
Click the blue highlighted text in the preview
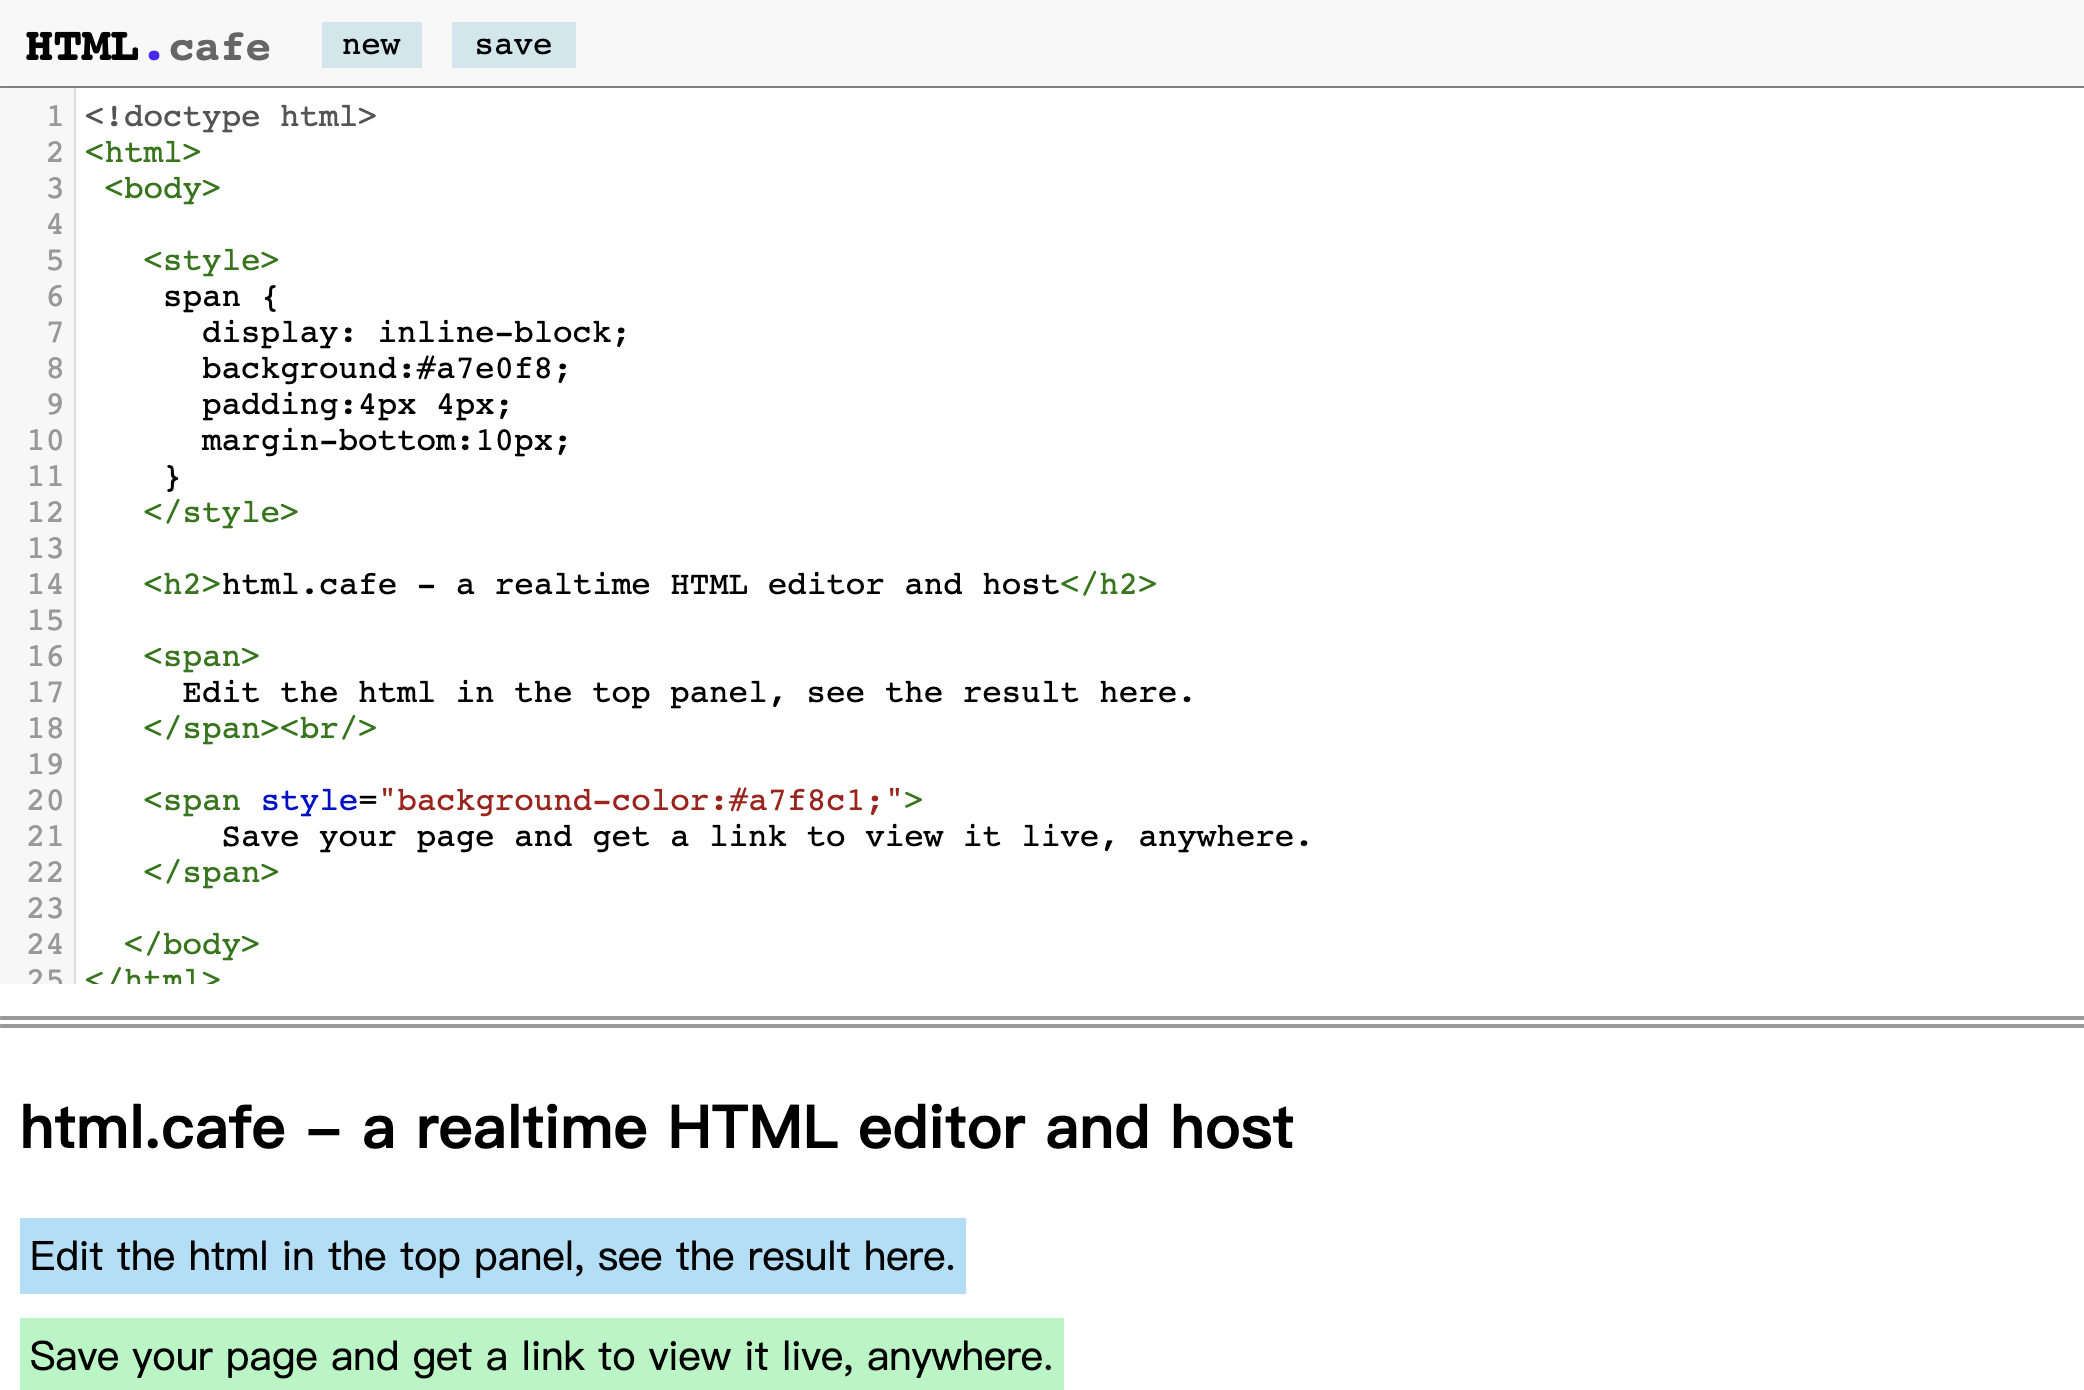[490, 1257]
